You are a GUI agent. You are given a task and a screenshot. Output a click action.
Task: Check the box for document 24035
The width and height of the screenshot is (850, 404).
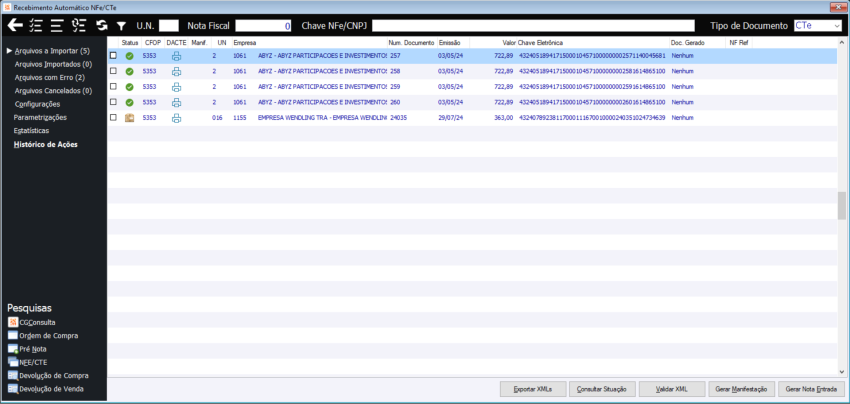113,117
